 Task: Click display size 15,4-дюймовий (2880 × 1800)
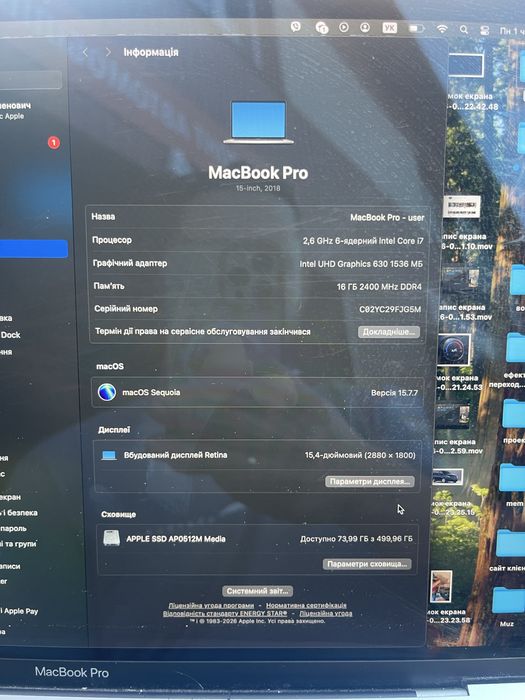click(360, 455)
